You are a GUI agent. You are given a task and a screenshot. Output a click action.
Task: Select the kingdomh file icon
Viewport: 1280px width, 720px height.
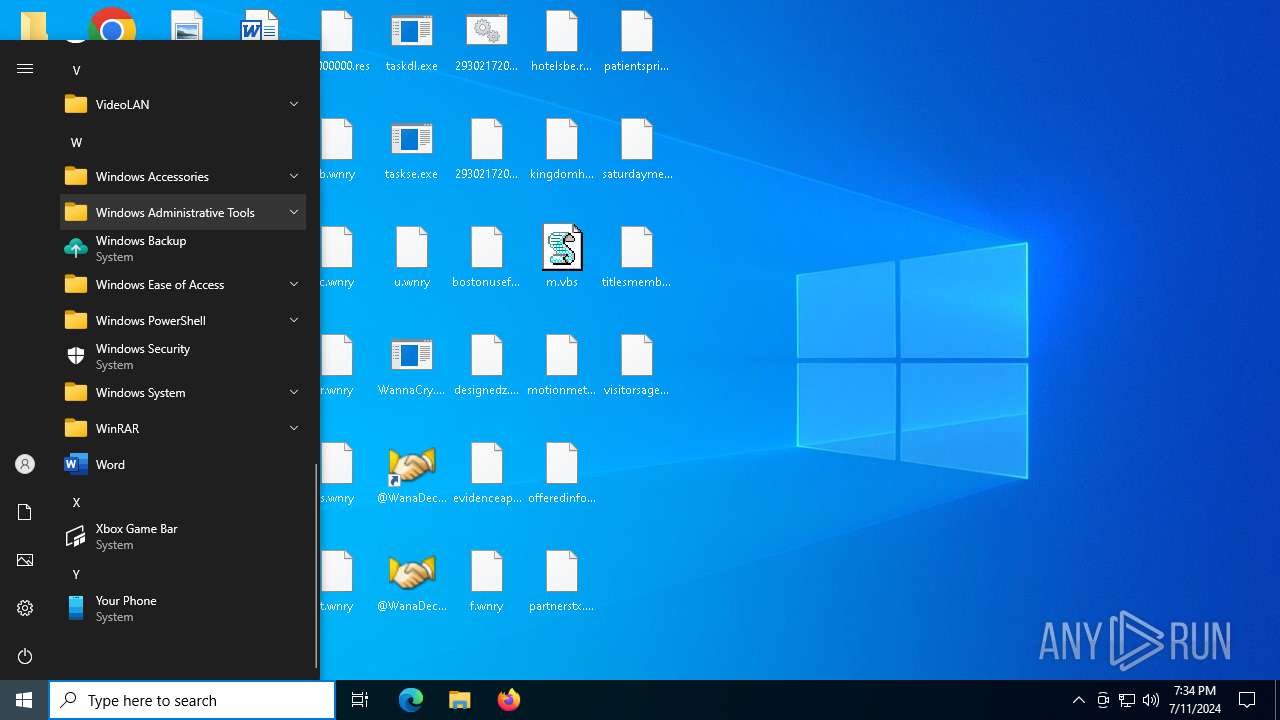[562, 150]
